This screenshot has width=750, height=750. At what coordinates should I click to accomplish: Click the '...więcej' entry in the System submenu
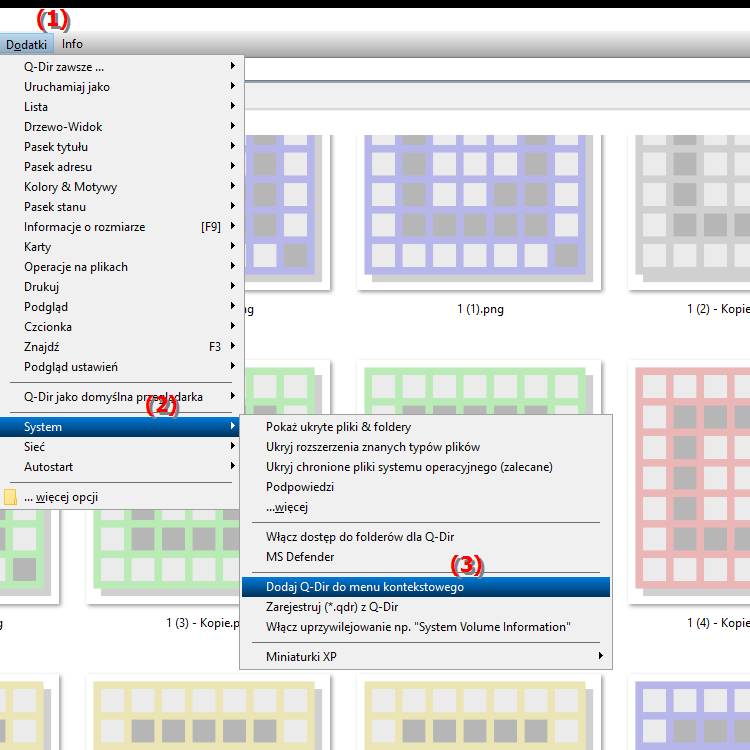[x=426, y=507]
